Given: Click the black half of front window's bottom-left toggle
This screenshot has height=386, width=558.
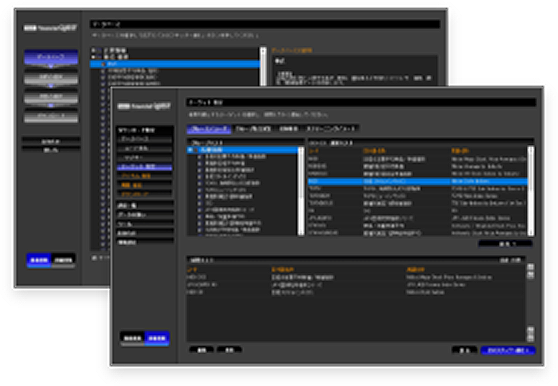Looking at the screenshot, I should click(x=132, y=338).
